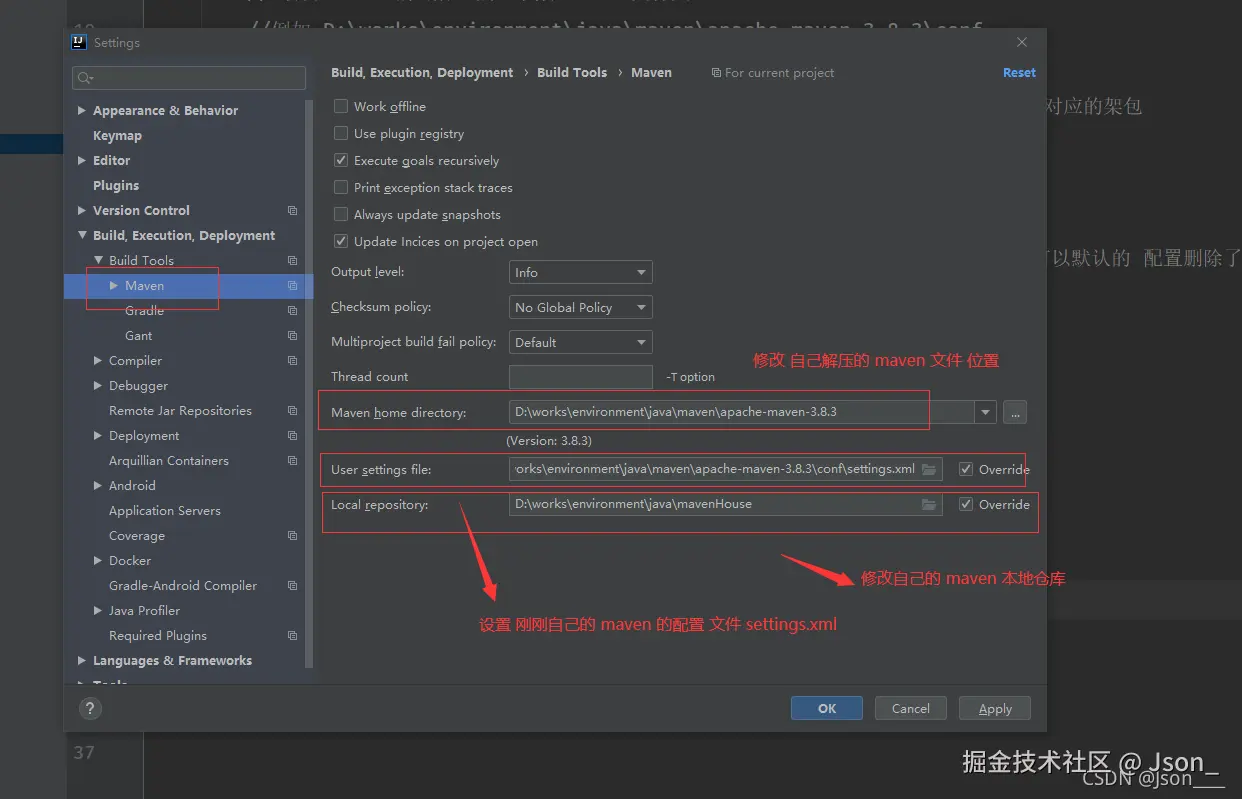Expand the Editor tree node
Image resolution: width=1242 pixels, height=799 pixels.
[82, 160]
